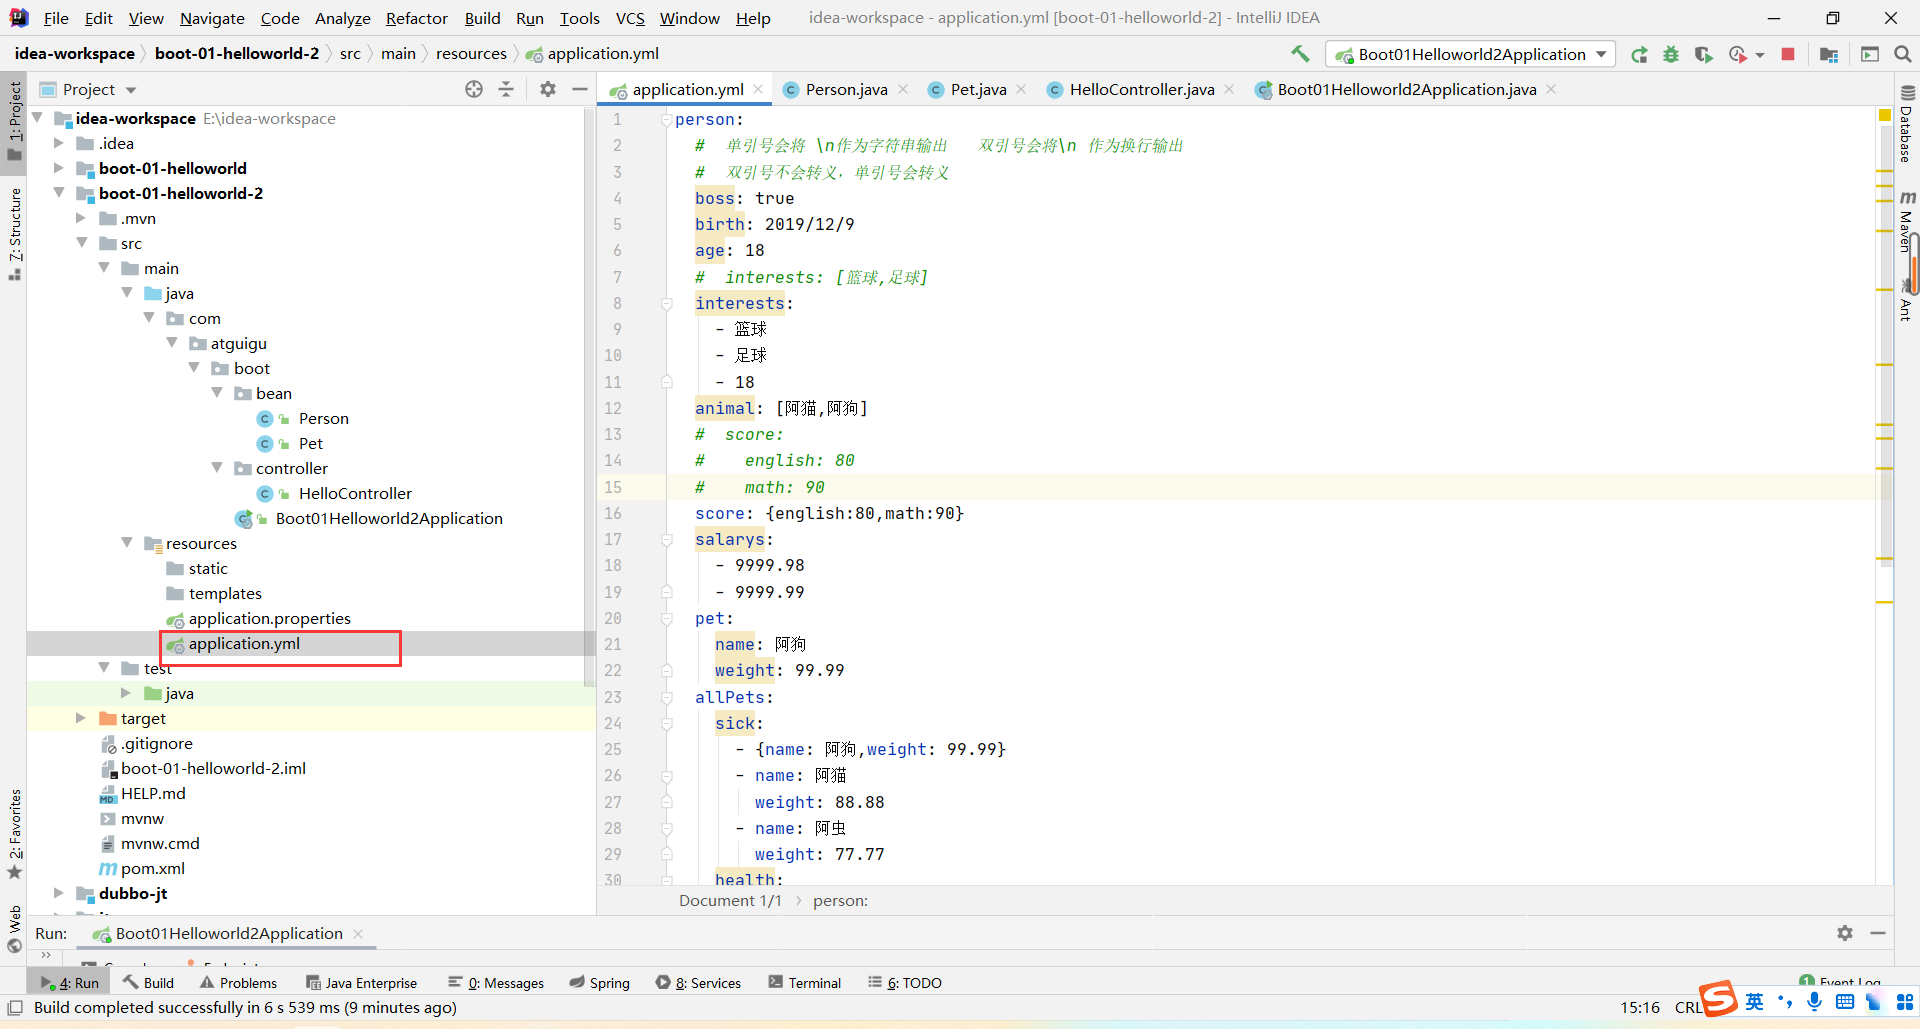Open the Project panel gear settings
Viewport: 1920px width, 1029px height.
point(548,90)
